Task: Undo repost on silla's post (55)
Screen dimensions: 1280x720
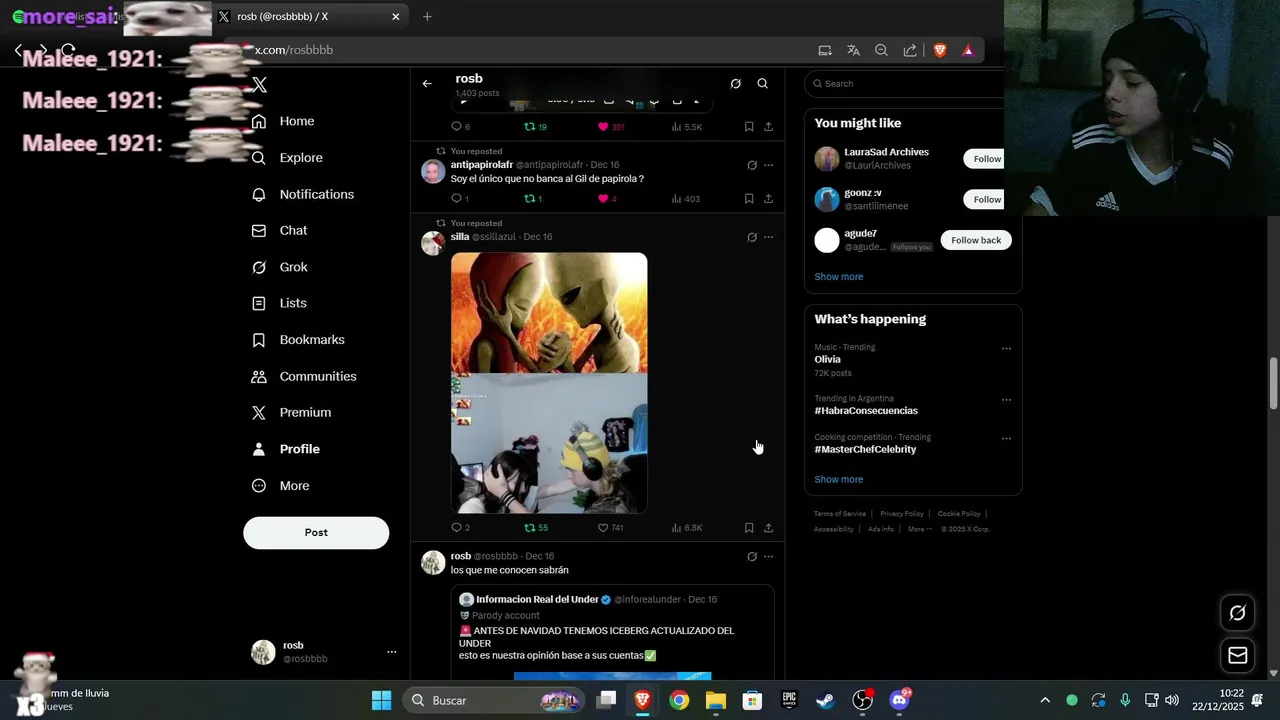Action: tap(536, 528)
